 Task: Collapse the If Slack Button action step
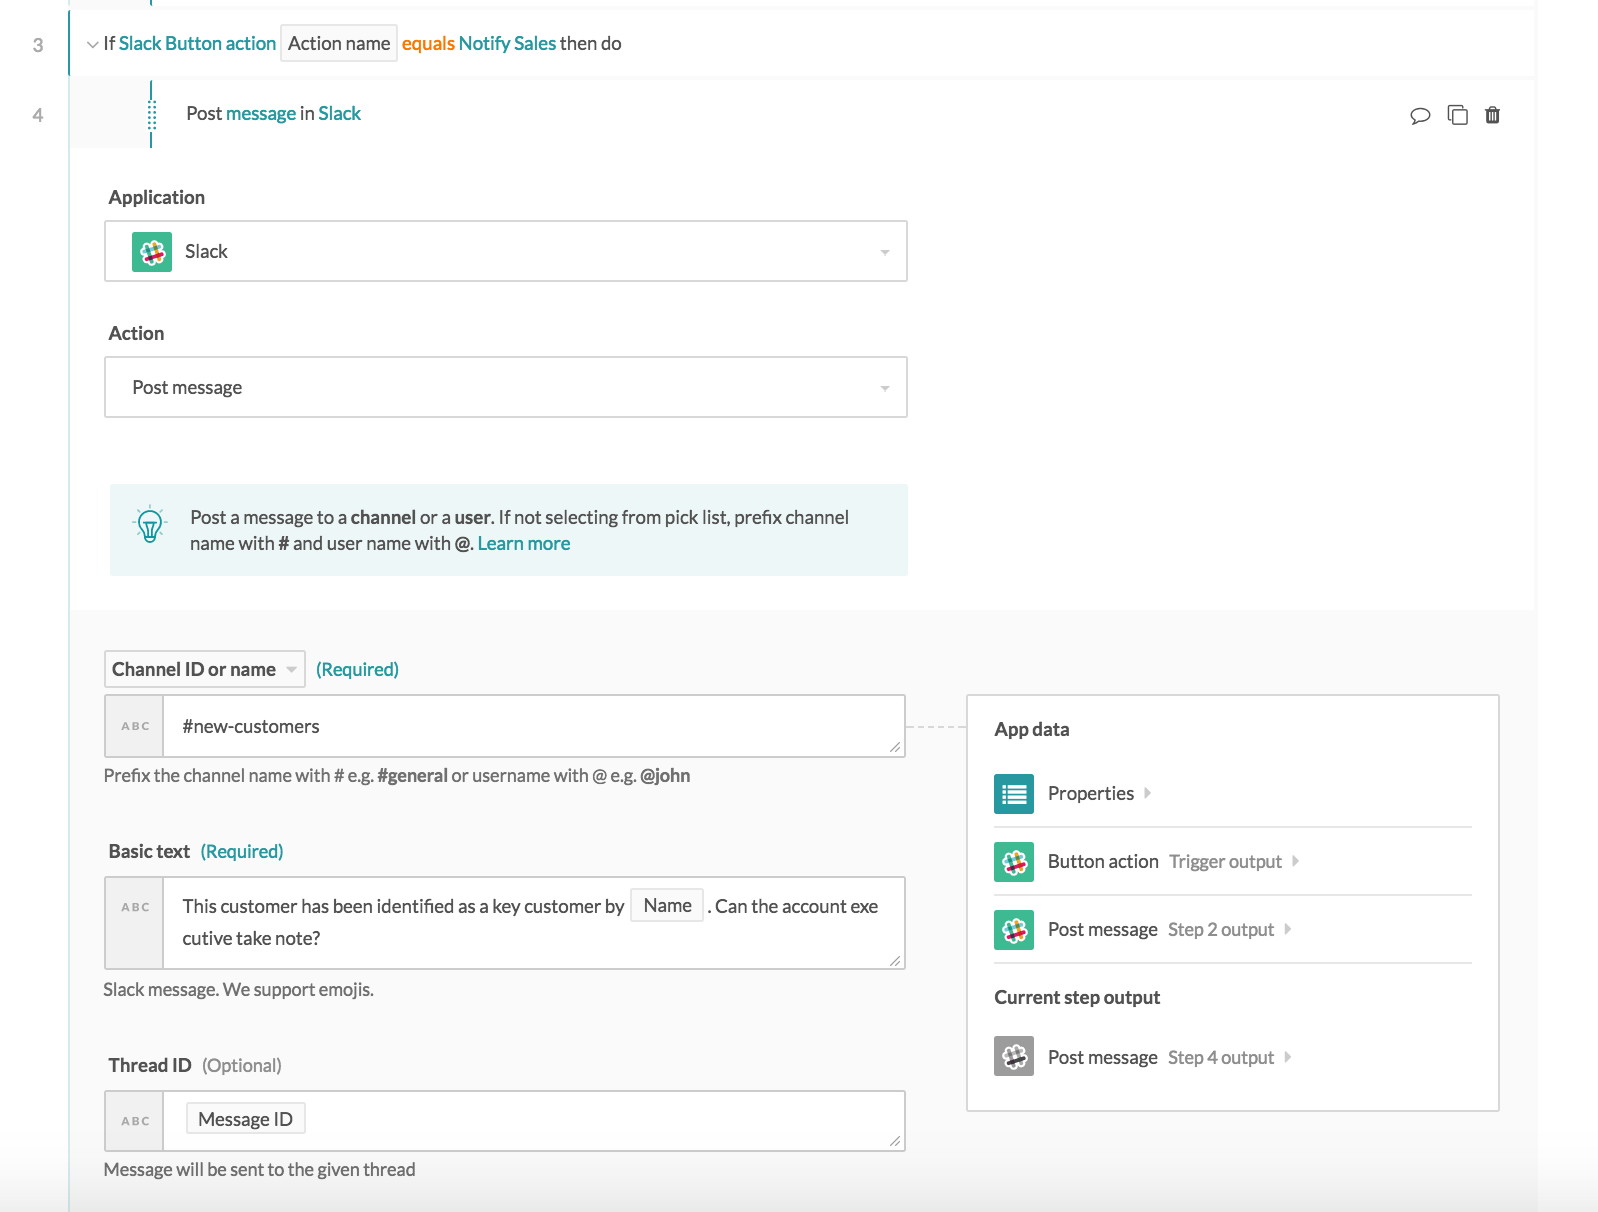[92, 44]
